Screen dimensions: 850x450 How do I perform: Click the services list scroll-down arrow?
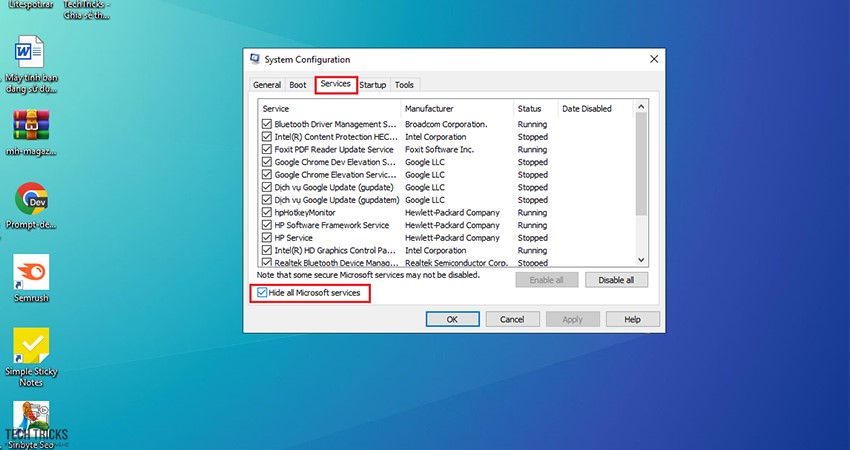(x=641, y=260)
